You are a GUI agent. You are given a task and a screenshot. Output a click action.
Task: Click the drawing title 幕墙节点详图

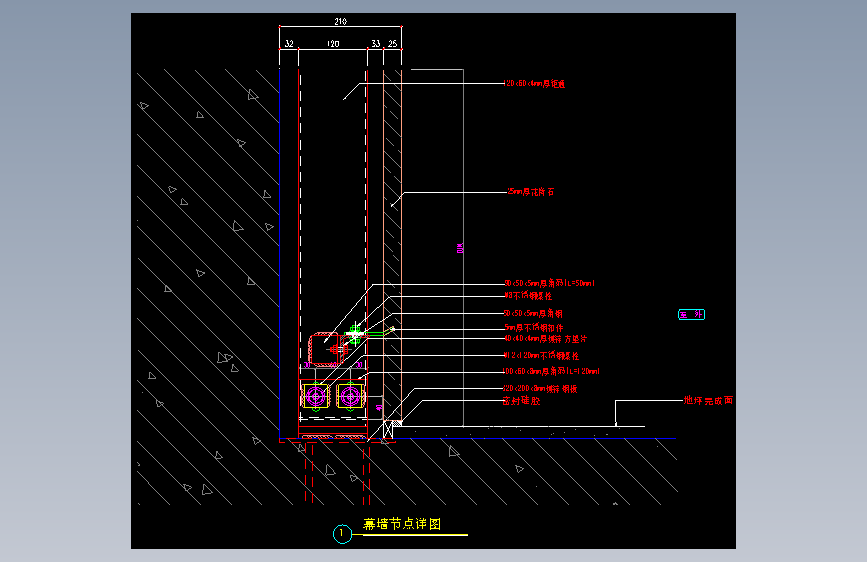click(x=402, y=523)
